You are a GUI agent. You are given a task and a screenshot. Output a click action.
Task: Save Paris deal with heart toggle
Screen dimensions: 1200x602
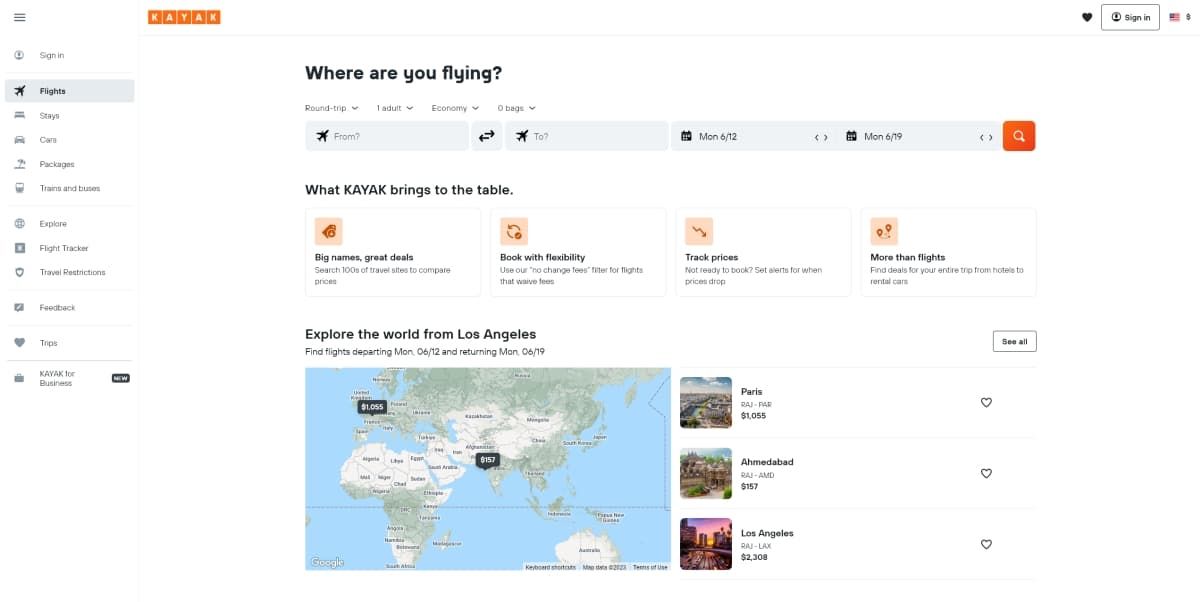click(x=986, y=402)
